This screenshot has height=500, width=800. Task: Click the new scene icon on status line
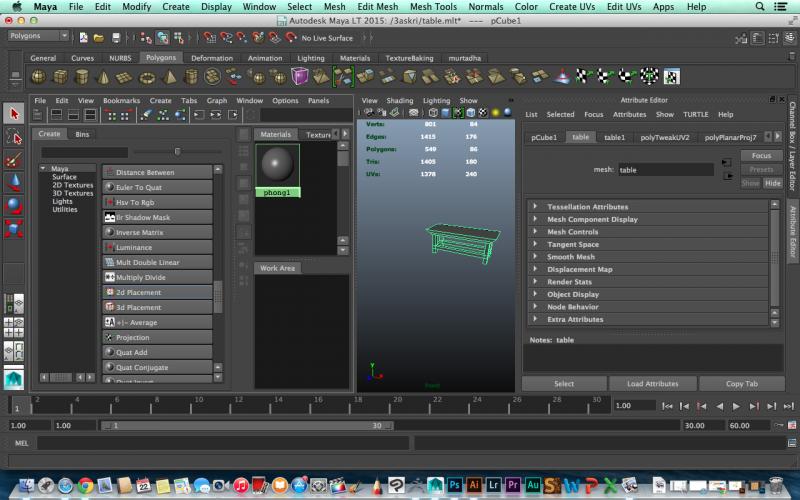(83, 38)
